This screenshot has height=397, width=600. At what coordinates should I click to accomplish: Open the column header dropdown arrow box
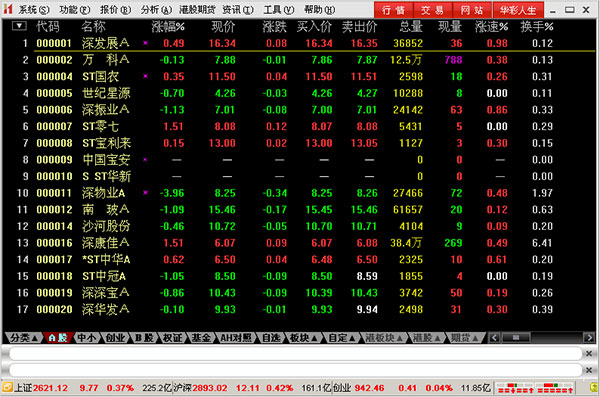(x=19, y=26)
